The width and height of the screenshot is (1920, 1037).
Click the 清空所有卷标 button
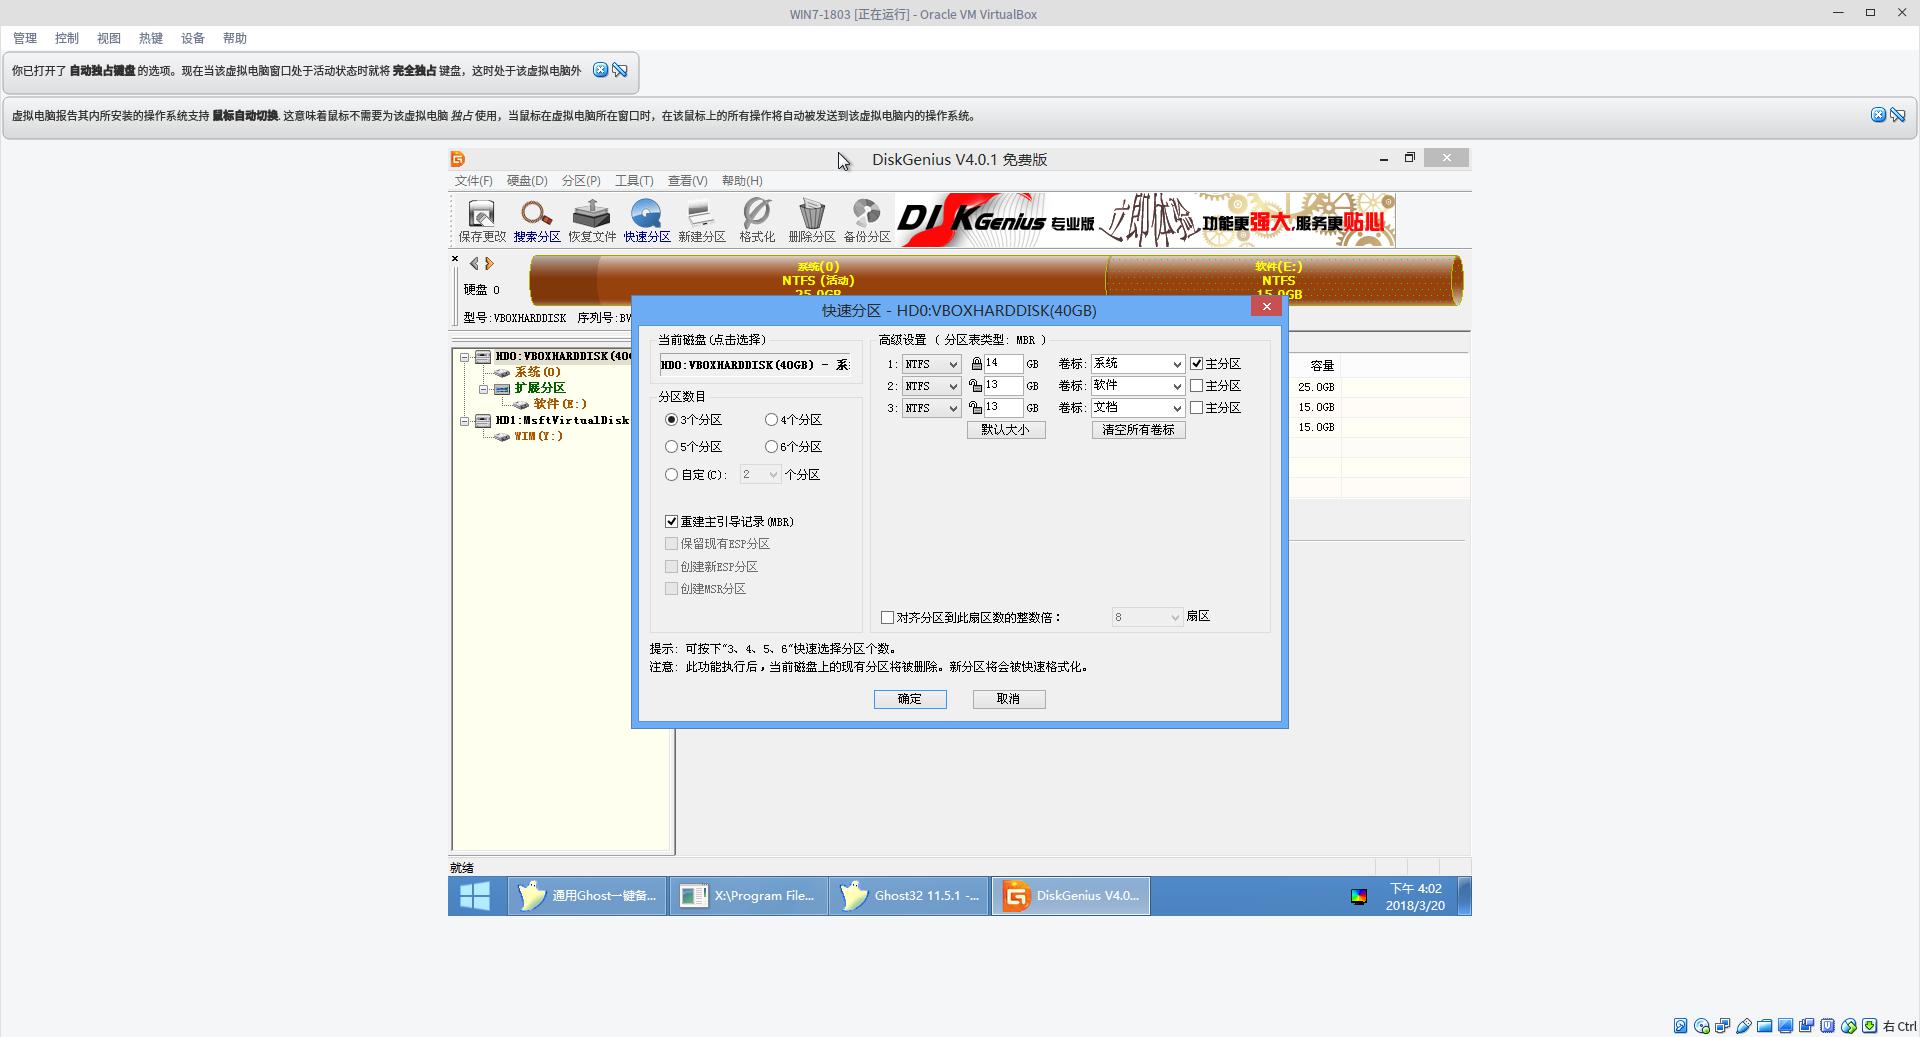click(x=1138, y=429)
